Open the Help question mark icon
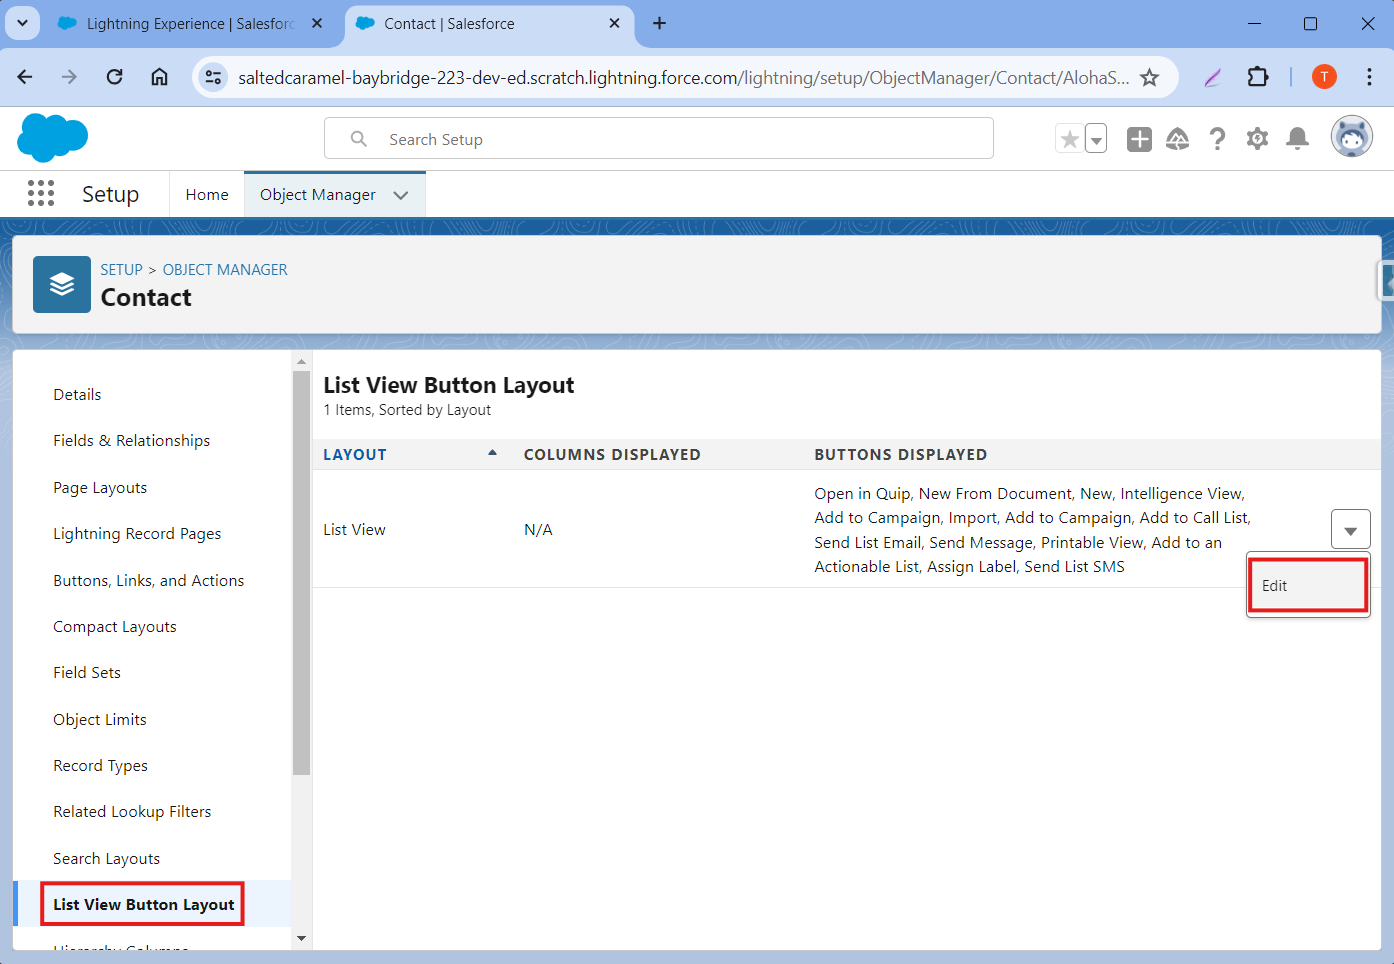The image size is (1394, 964). point(1217,139)
